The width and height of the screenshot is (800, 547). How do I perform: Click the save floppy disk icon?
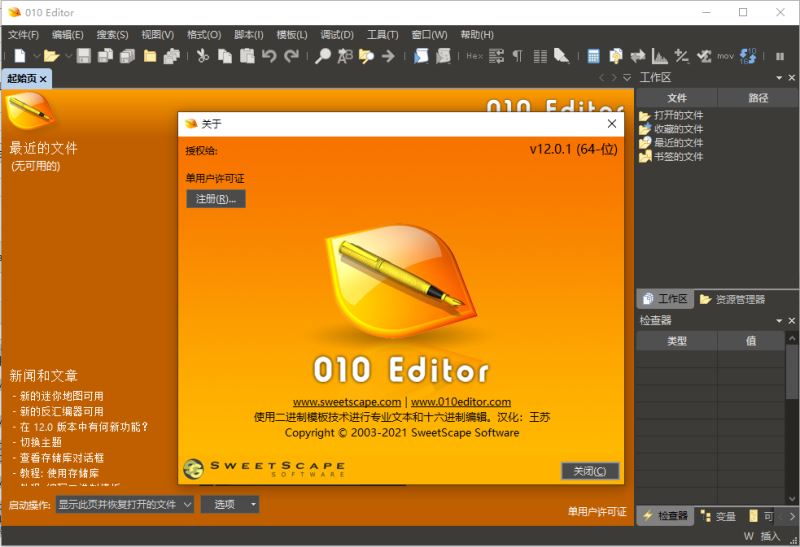pyautogui.click(x=84, y=56)
